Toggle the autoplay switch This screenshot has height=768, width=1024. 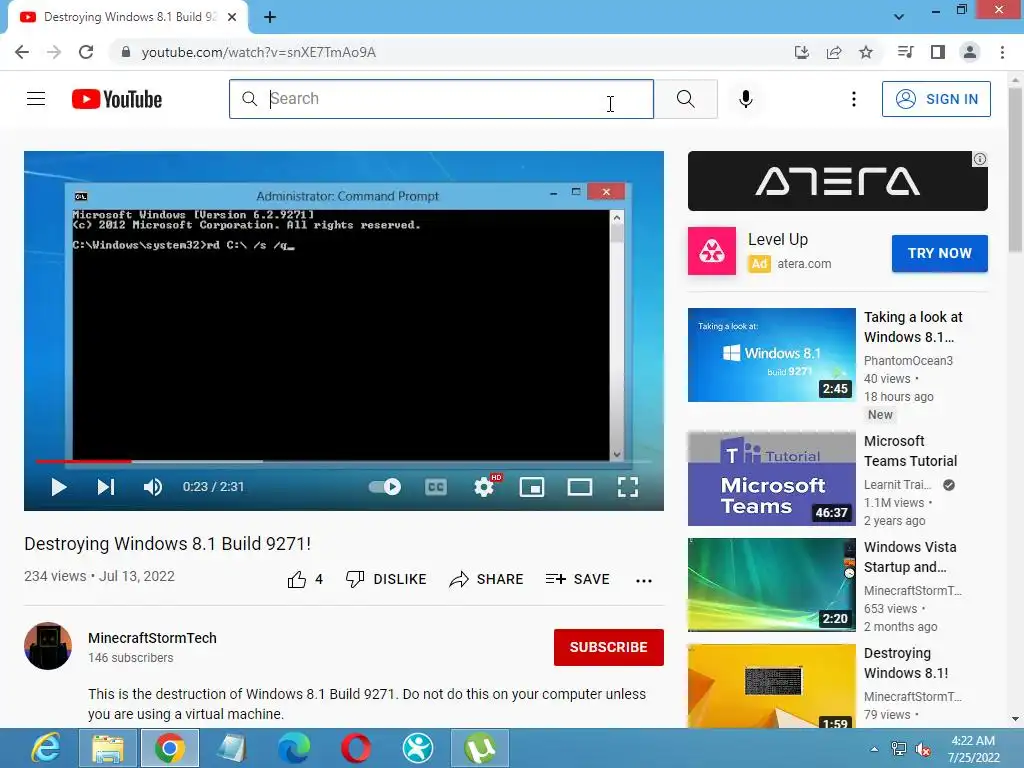385,487
